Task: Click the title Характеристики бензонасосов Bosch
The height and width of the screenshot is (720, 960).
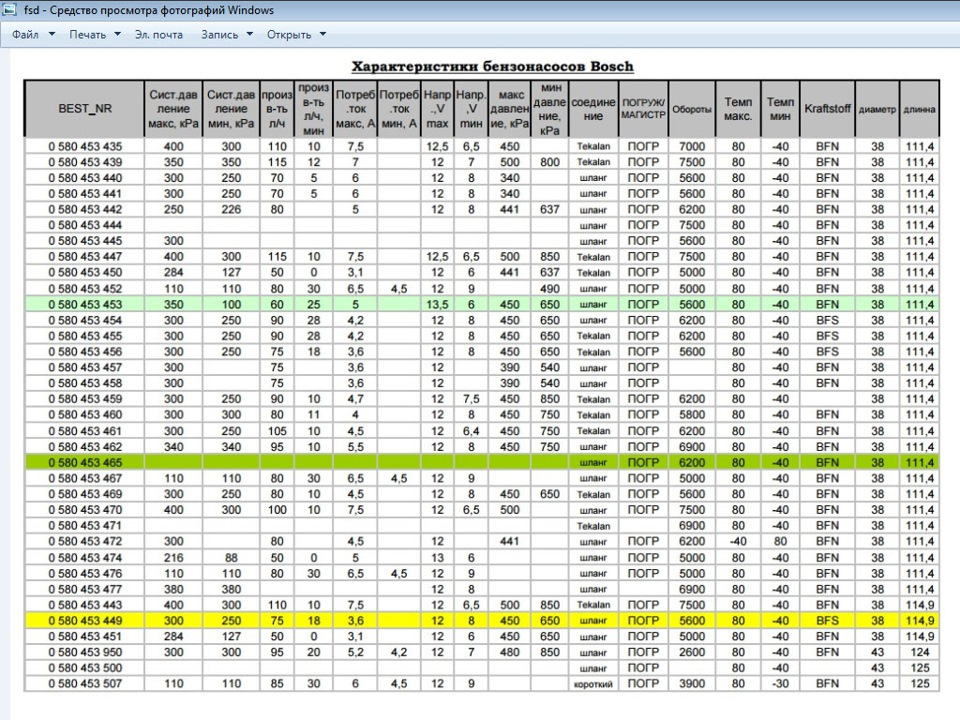Action: tap(492, 66)
